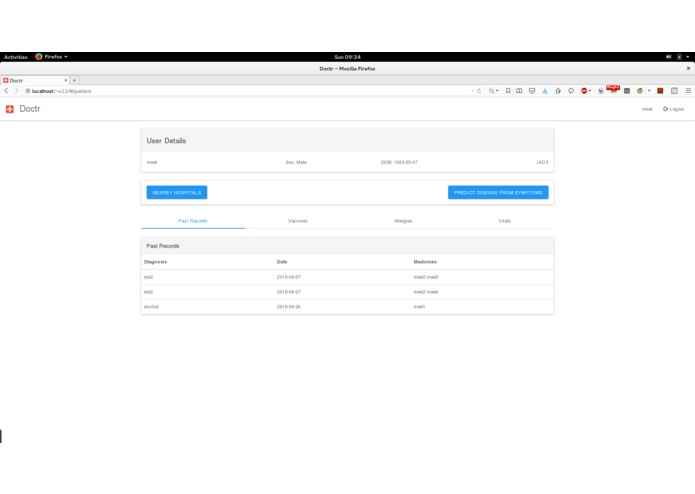Open the URL history dropdown arrow
This screenshot has height=494, width=695.
pyautogui.click(x=473, y=91)
